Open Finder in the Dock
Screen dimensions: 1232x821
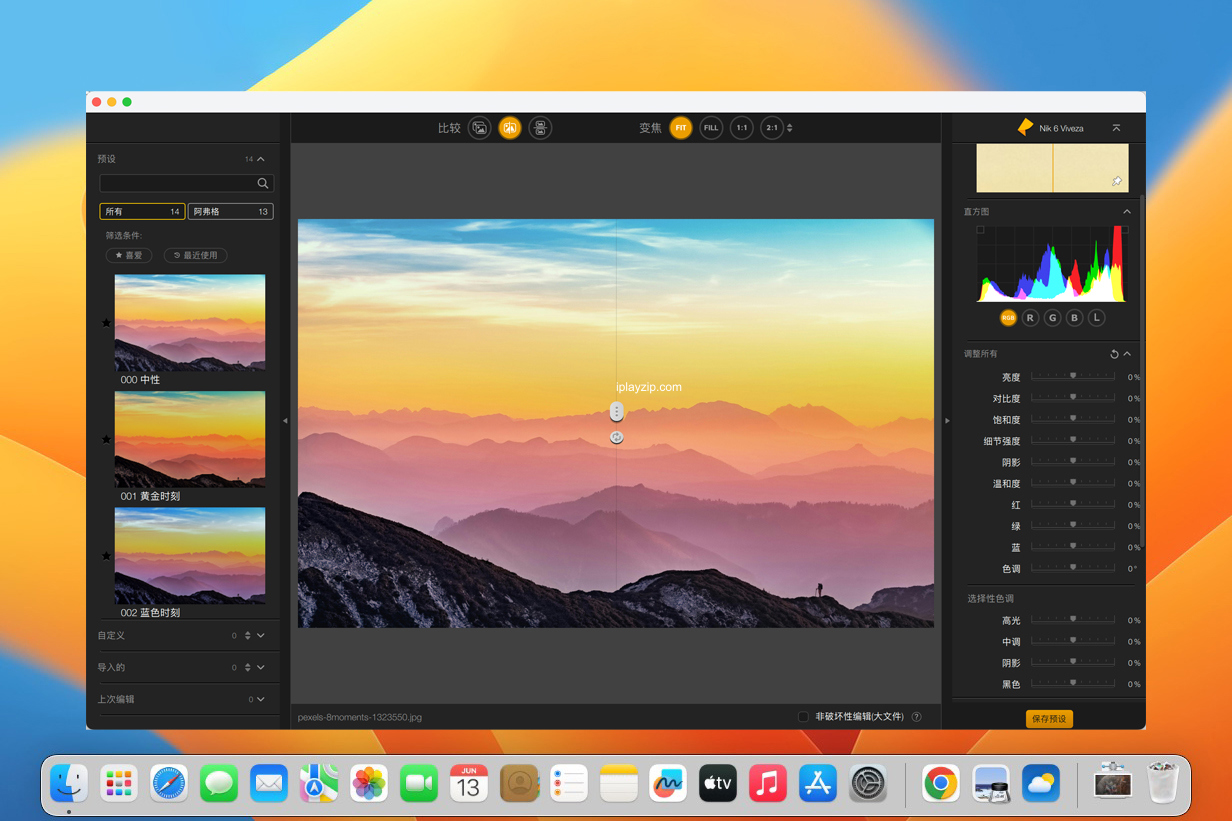point(69,783)
